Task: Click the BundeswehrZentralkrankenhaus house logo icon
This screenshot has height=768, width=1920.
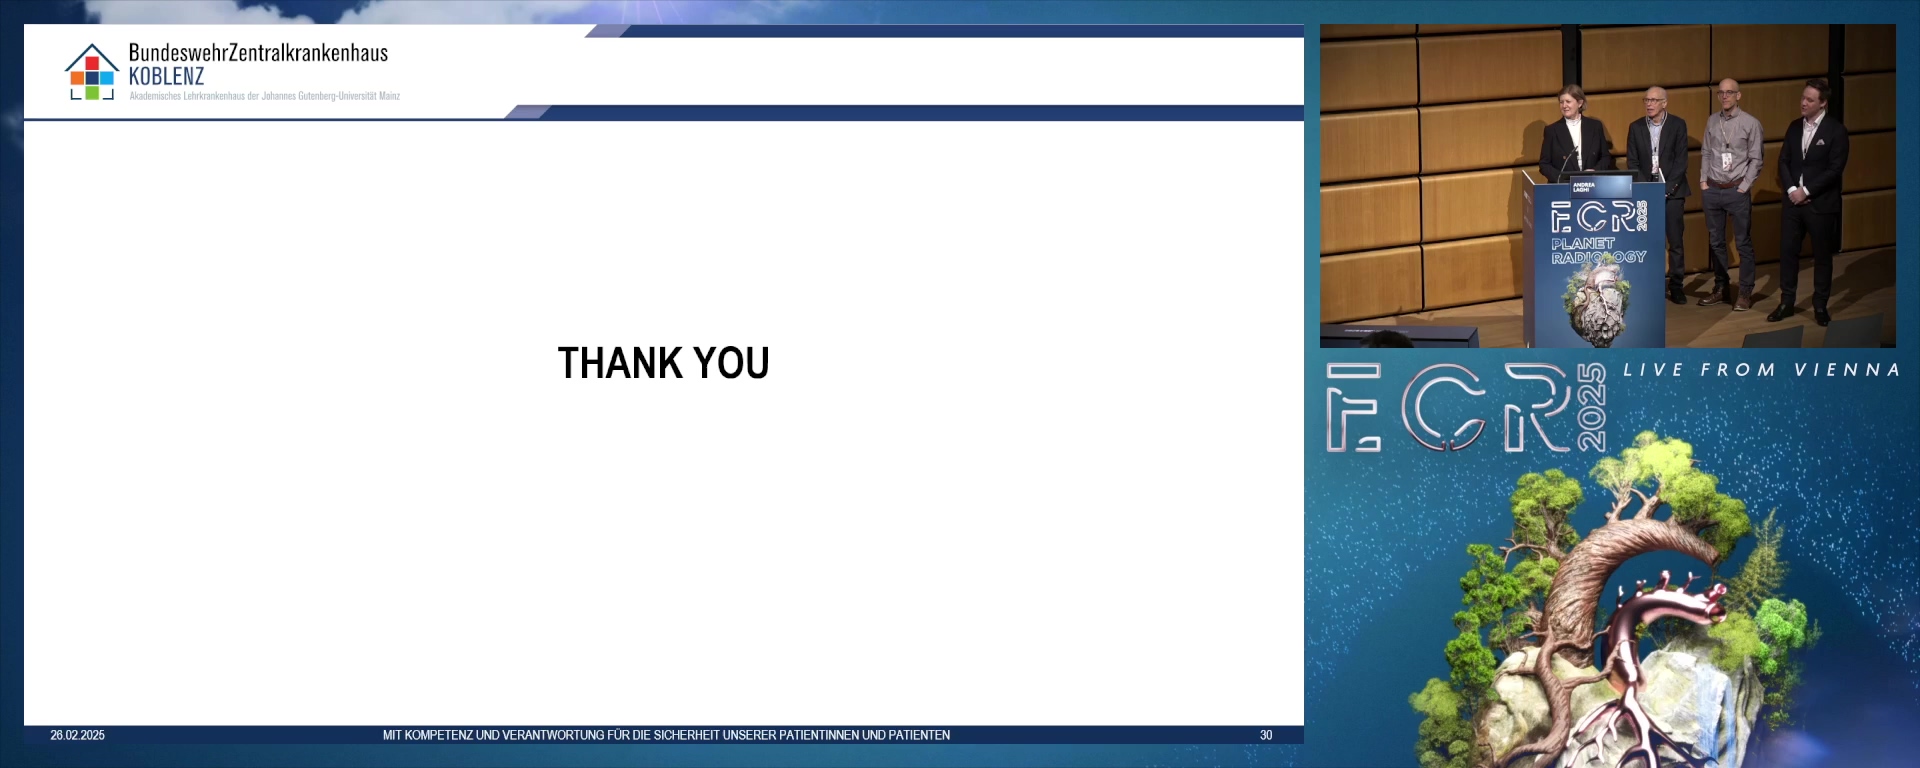Action: click(x=91, y=72)
